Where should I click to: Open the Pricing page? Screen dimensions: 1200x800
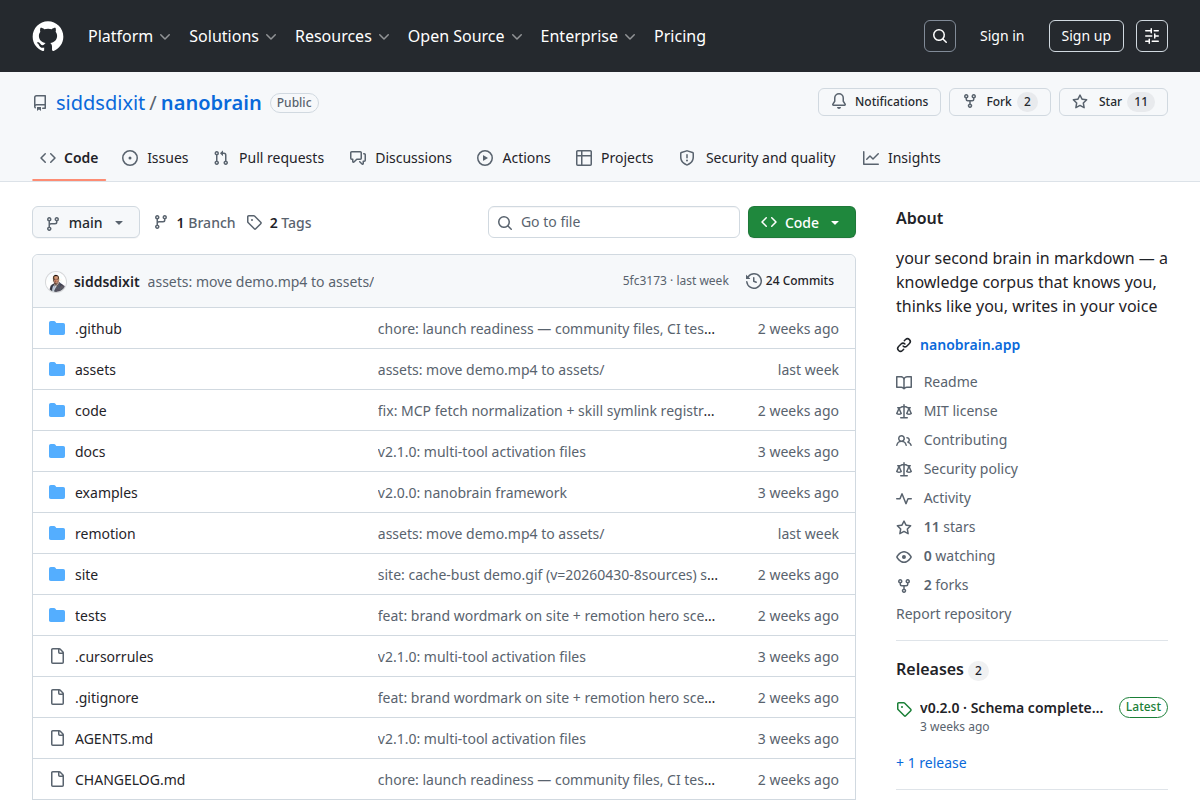680,36
